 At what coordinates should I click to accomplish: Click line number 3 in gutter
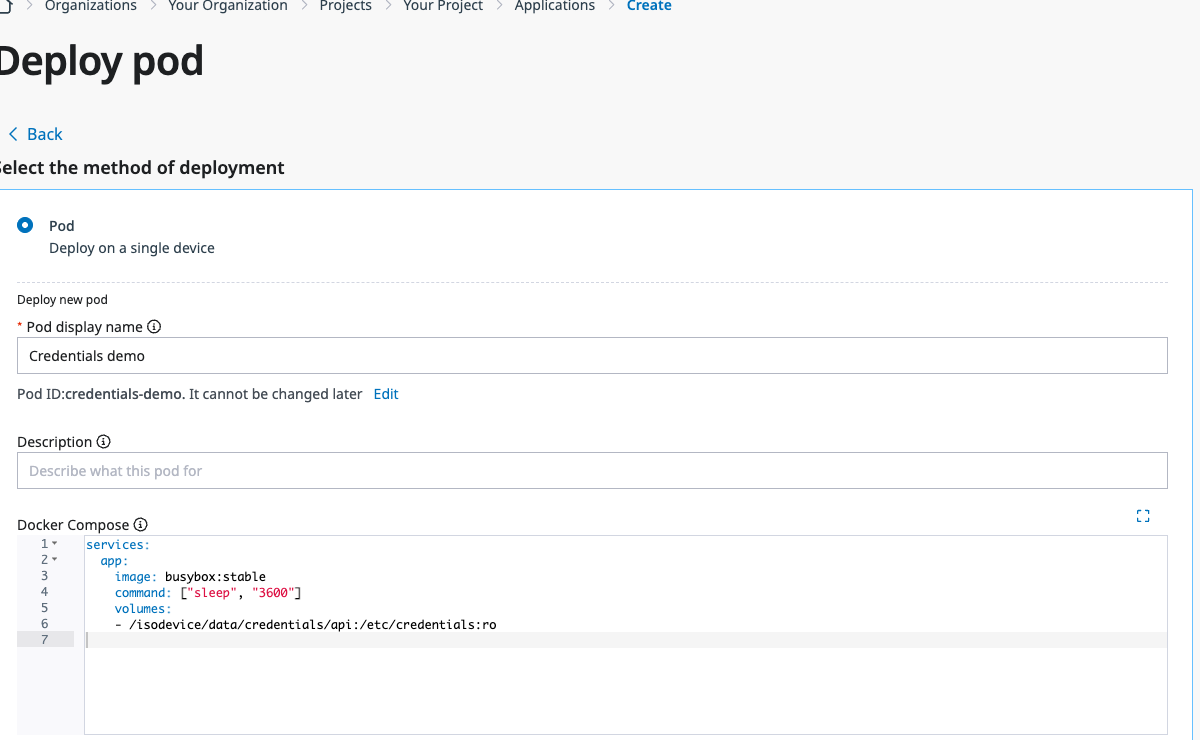(45, 576)
